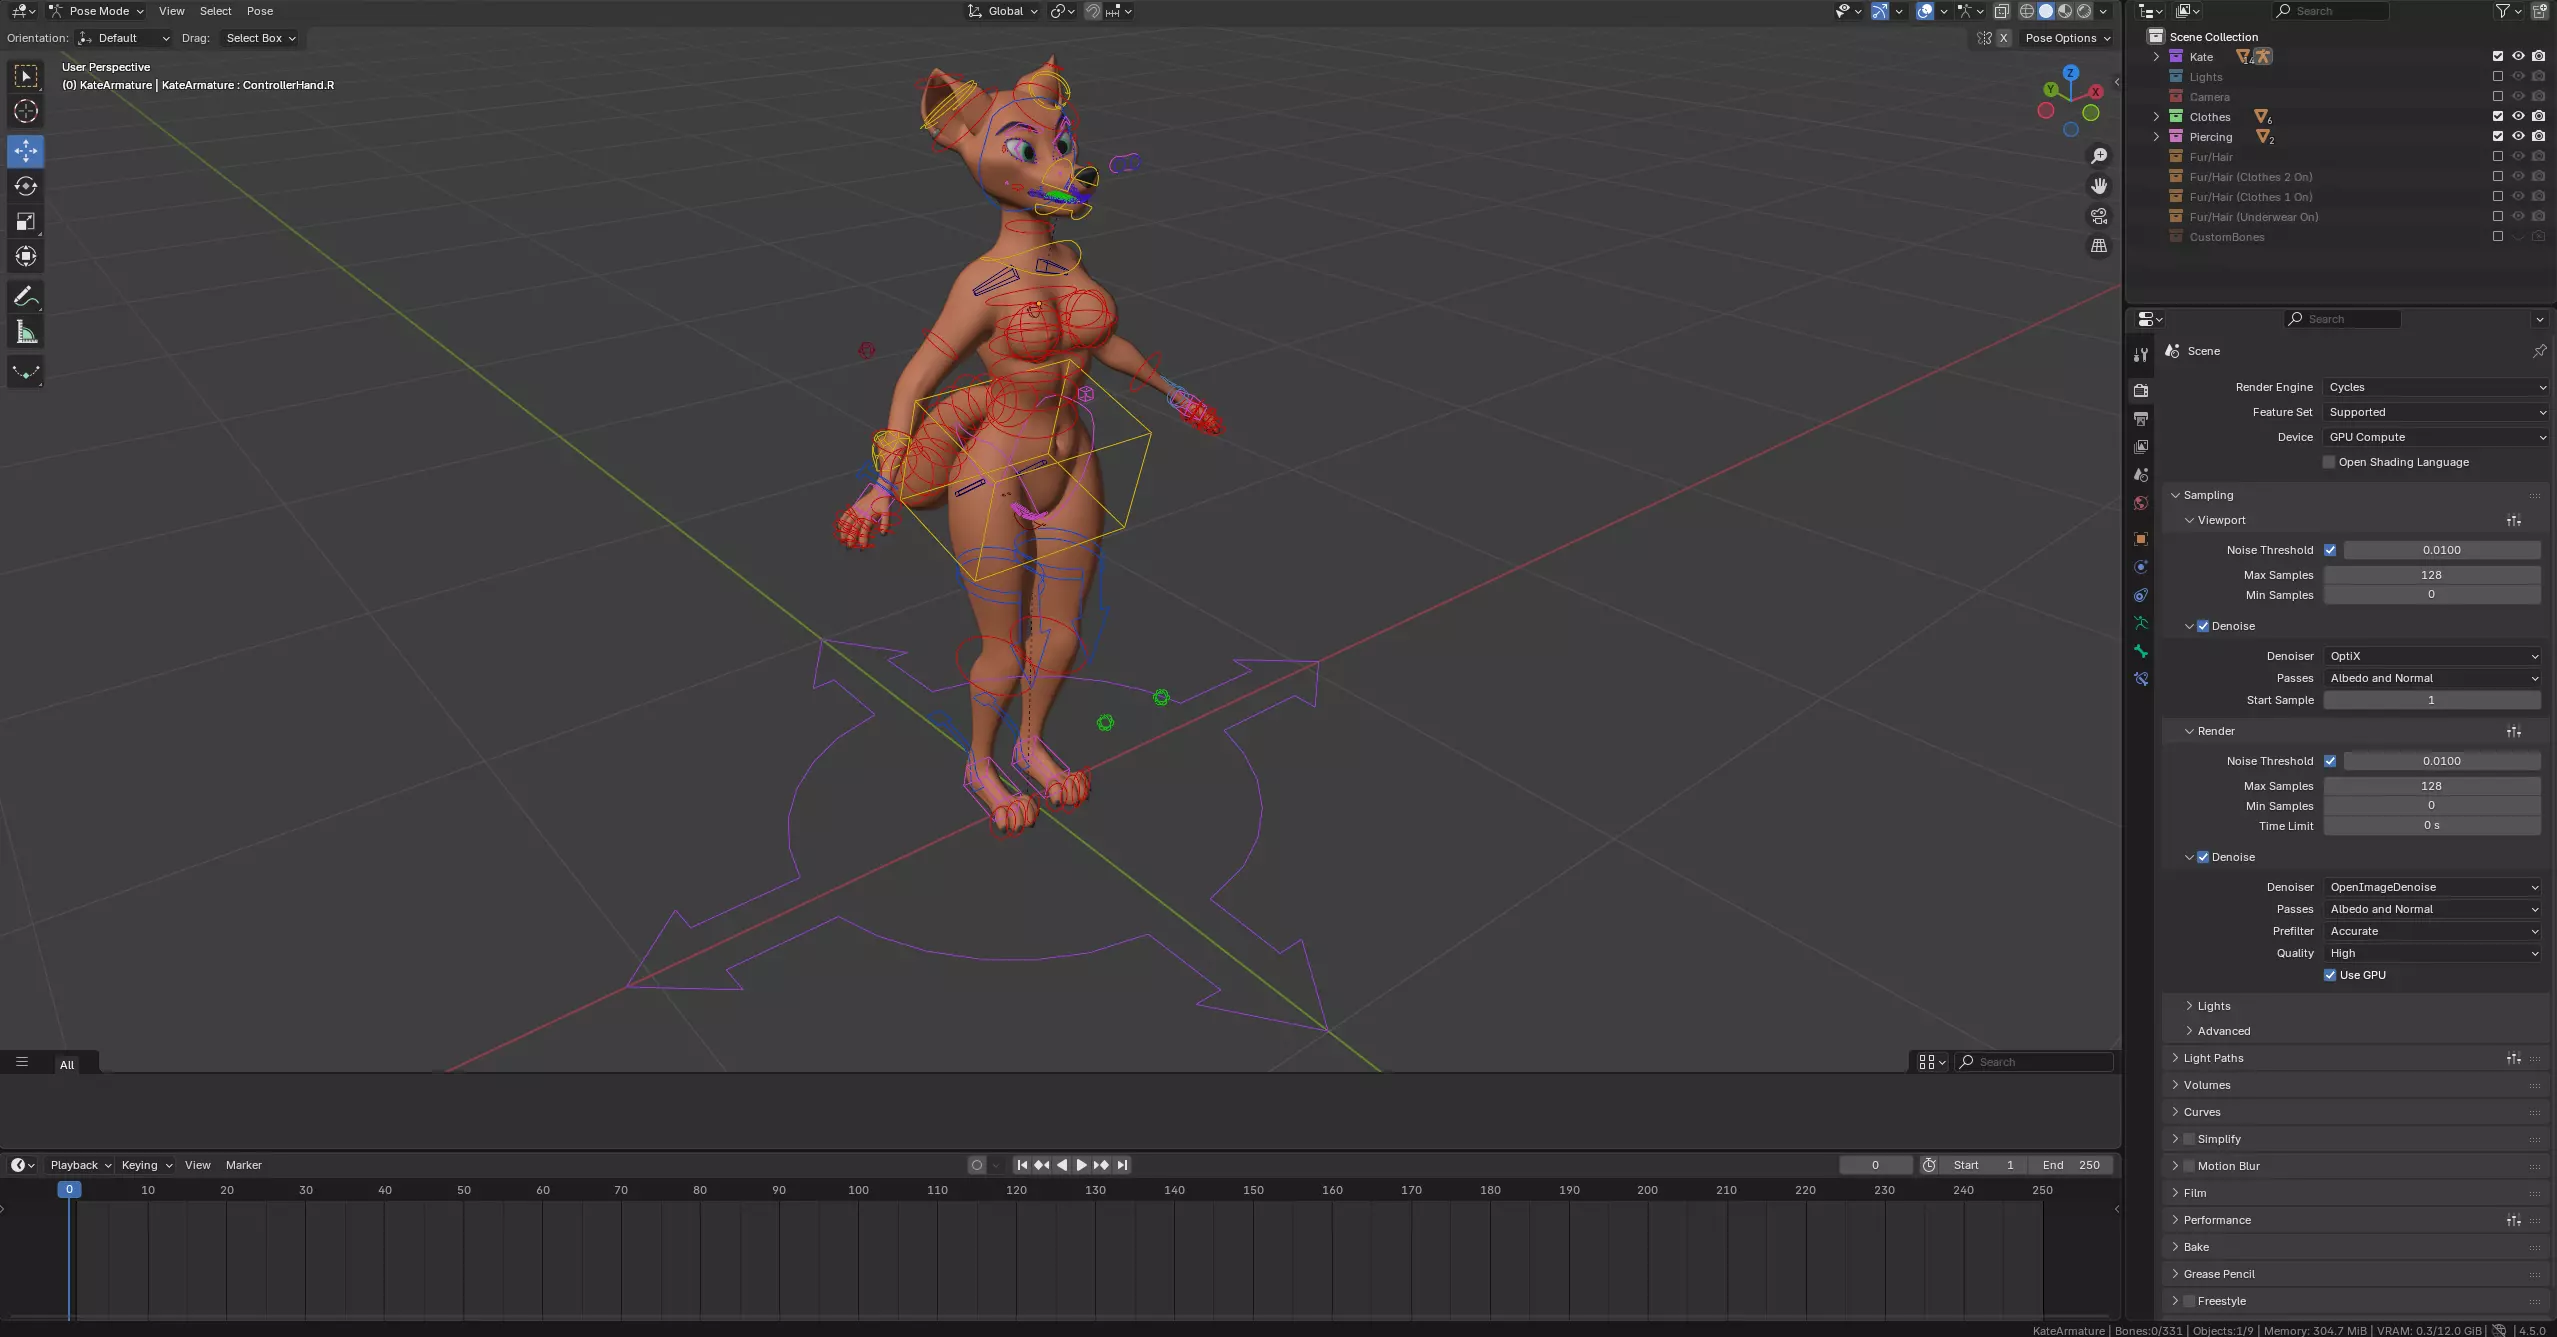This screenshot has height=1337, width=2557.
Task: Add a new collection in the outliner
Action: click(2539, 11)
